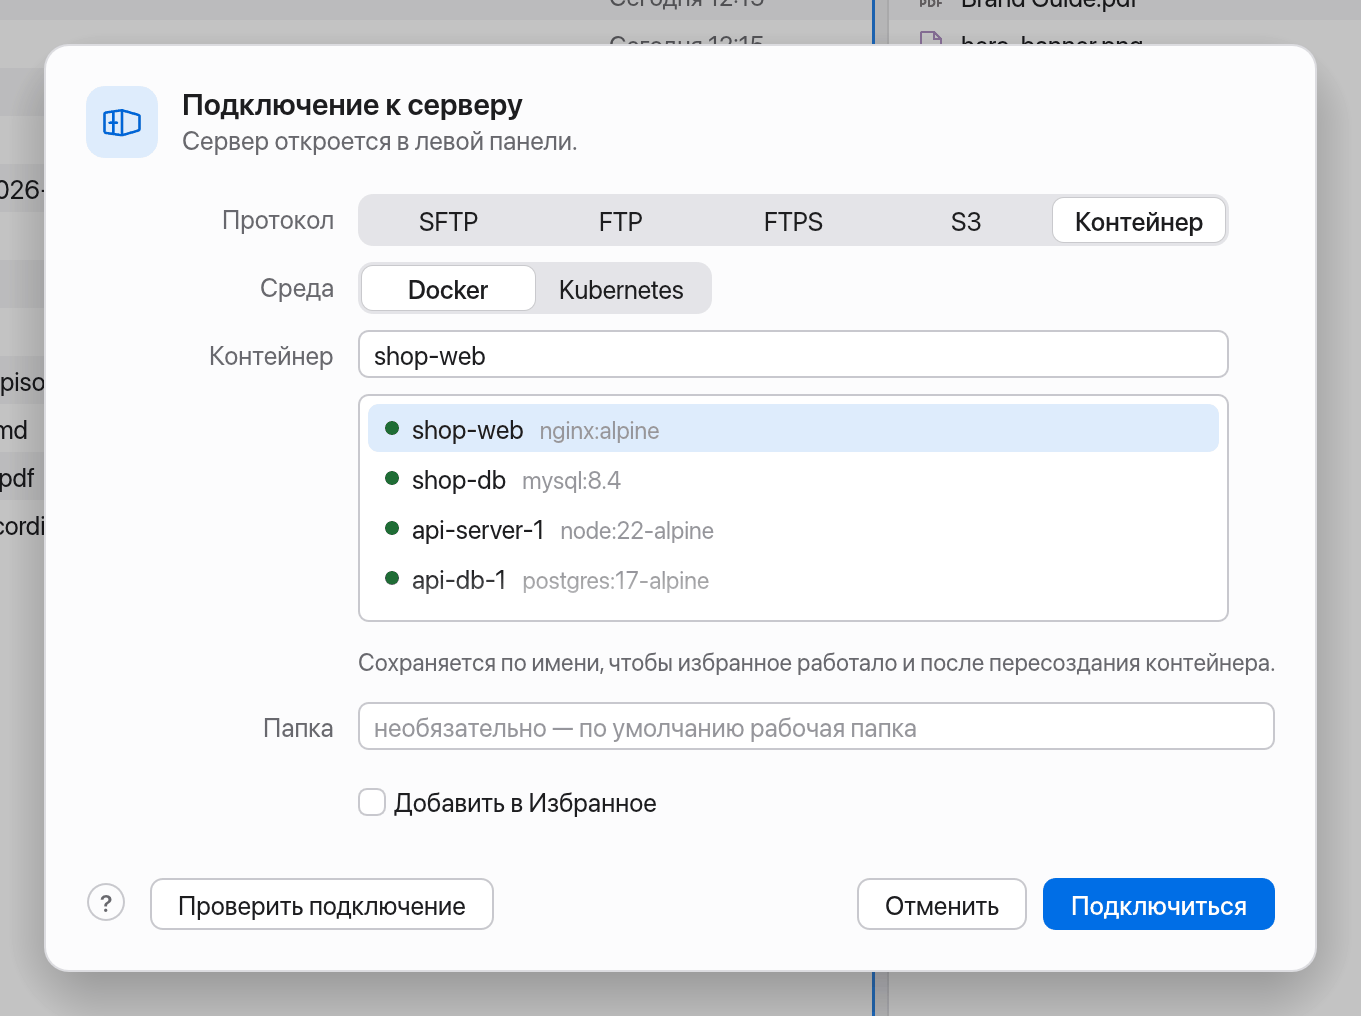Image resolution: width=1361 pixels, height=1016 pixels.
Task: Click the green status dot beside shop-db
Action: pos(392,478)
